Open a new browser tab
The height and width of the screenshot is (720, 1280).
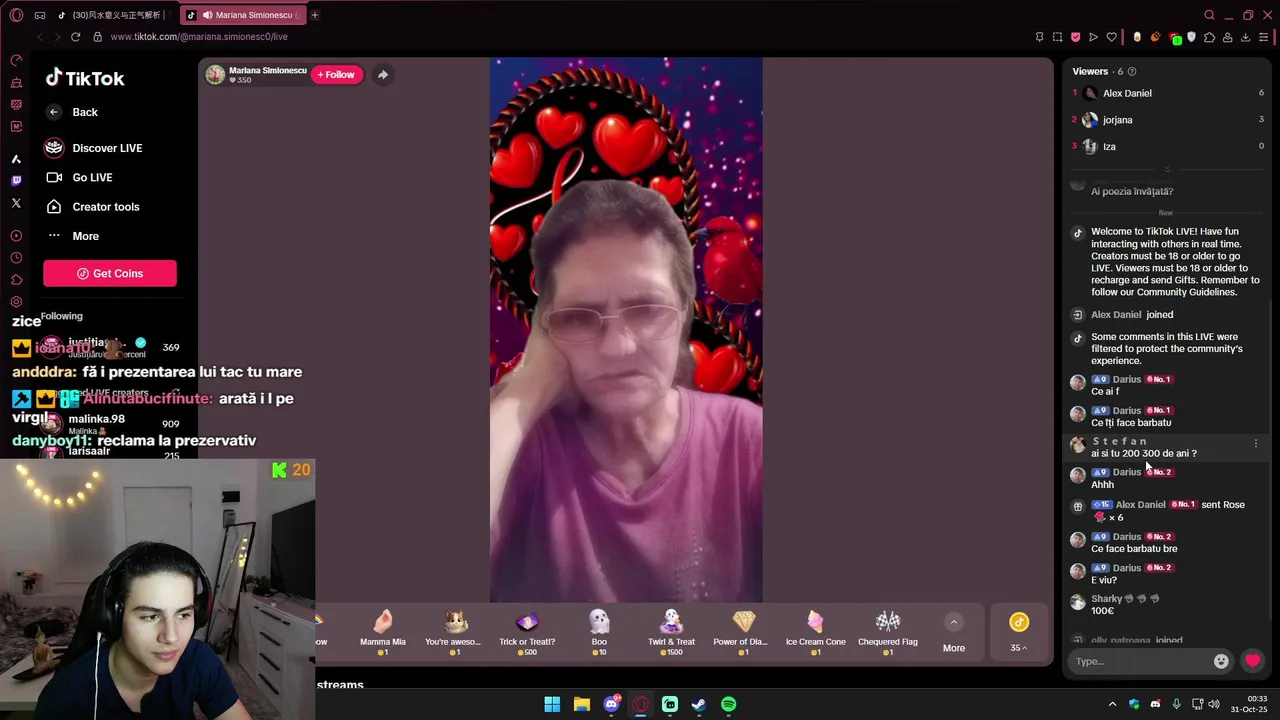[x=314, y=15]
